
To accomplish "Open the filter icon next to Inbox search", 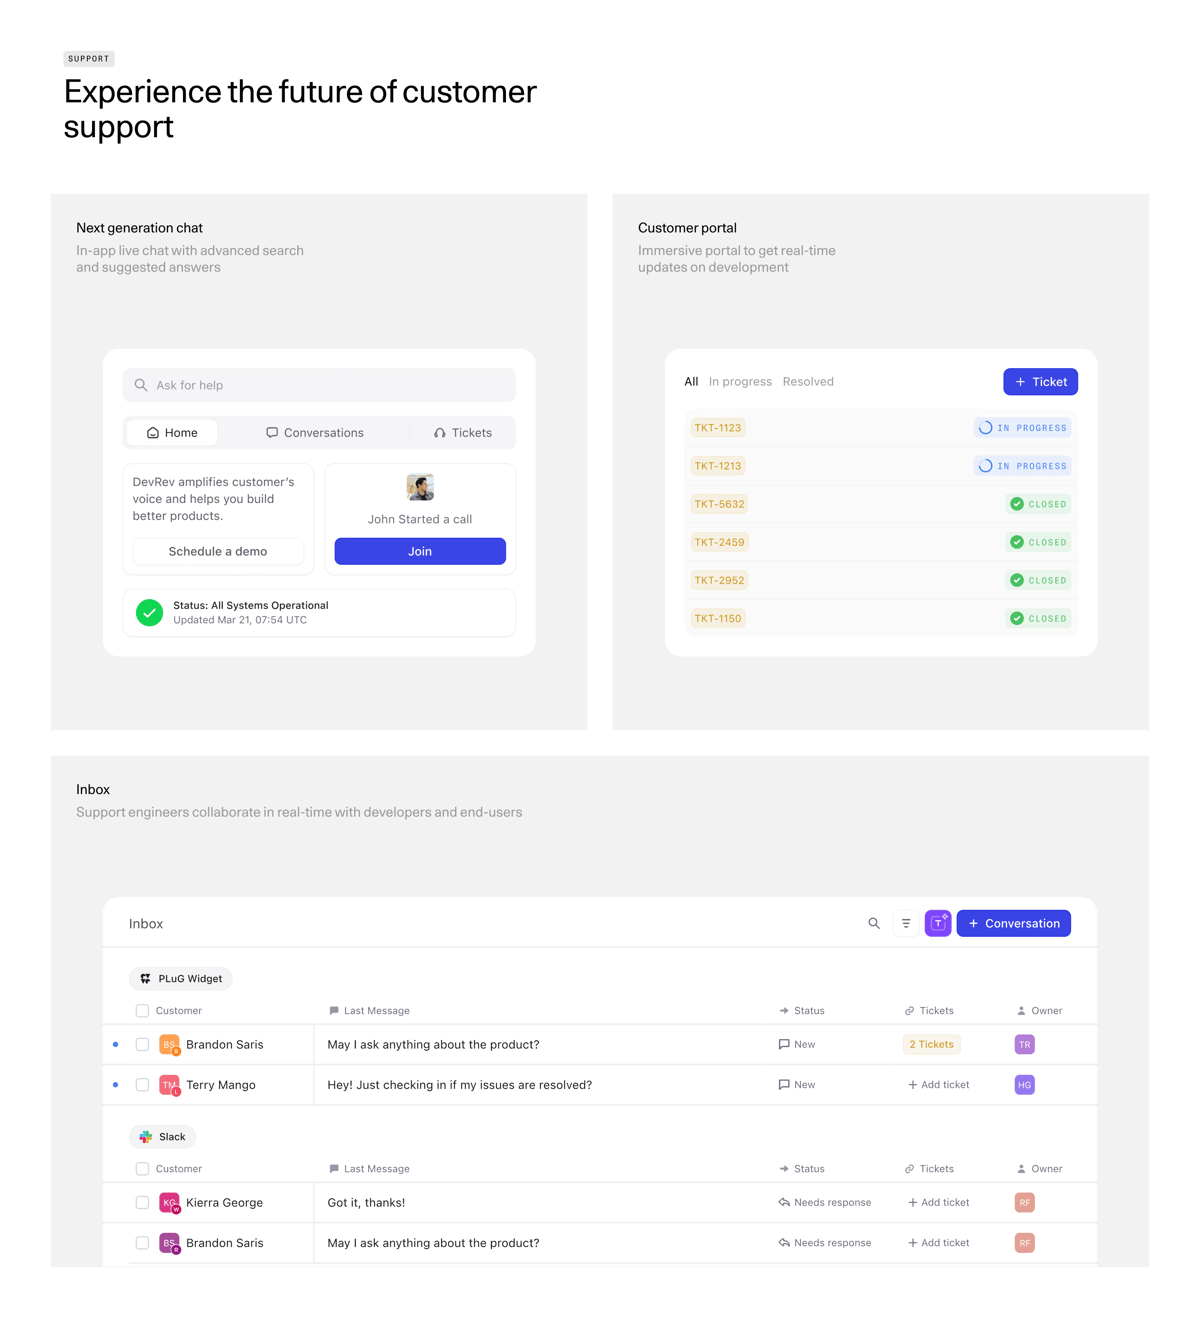I will (906, 923).
